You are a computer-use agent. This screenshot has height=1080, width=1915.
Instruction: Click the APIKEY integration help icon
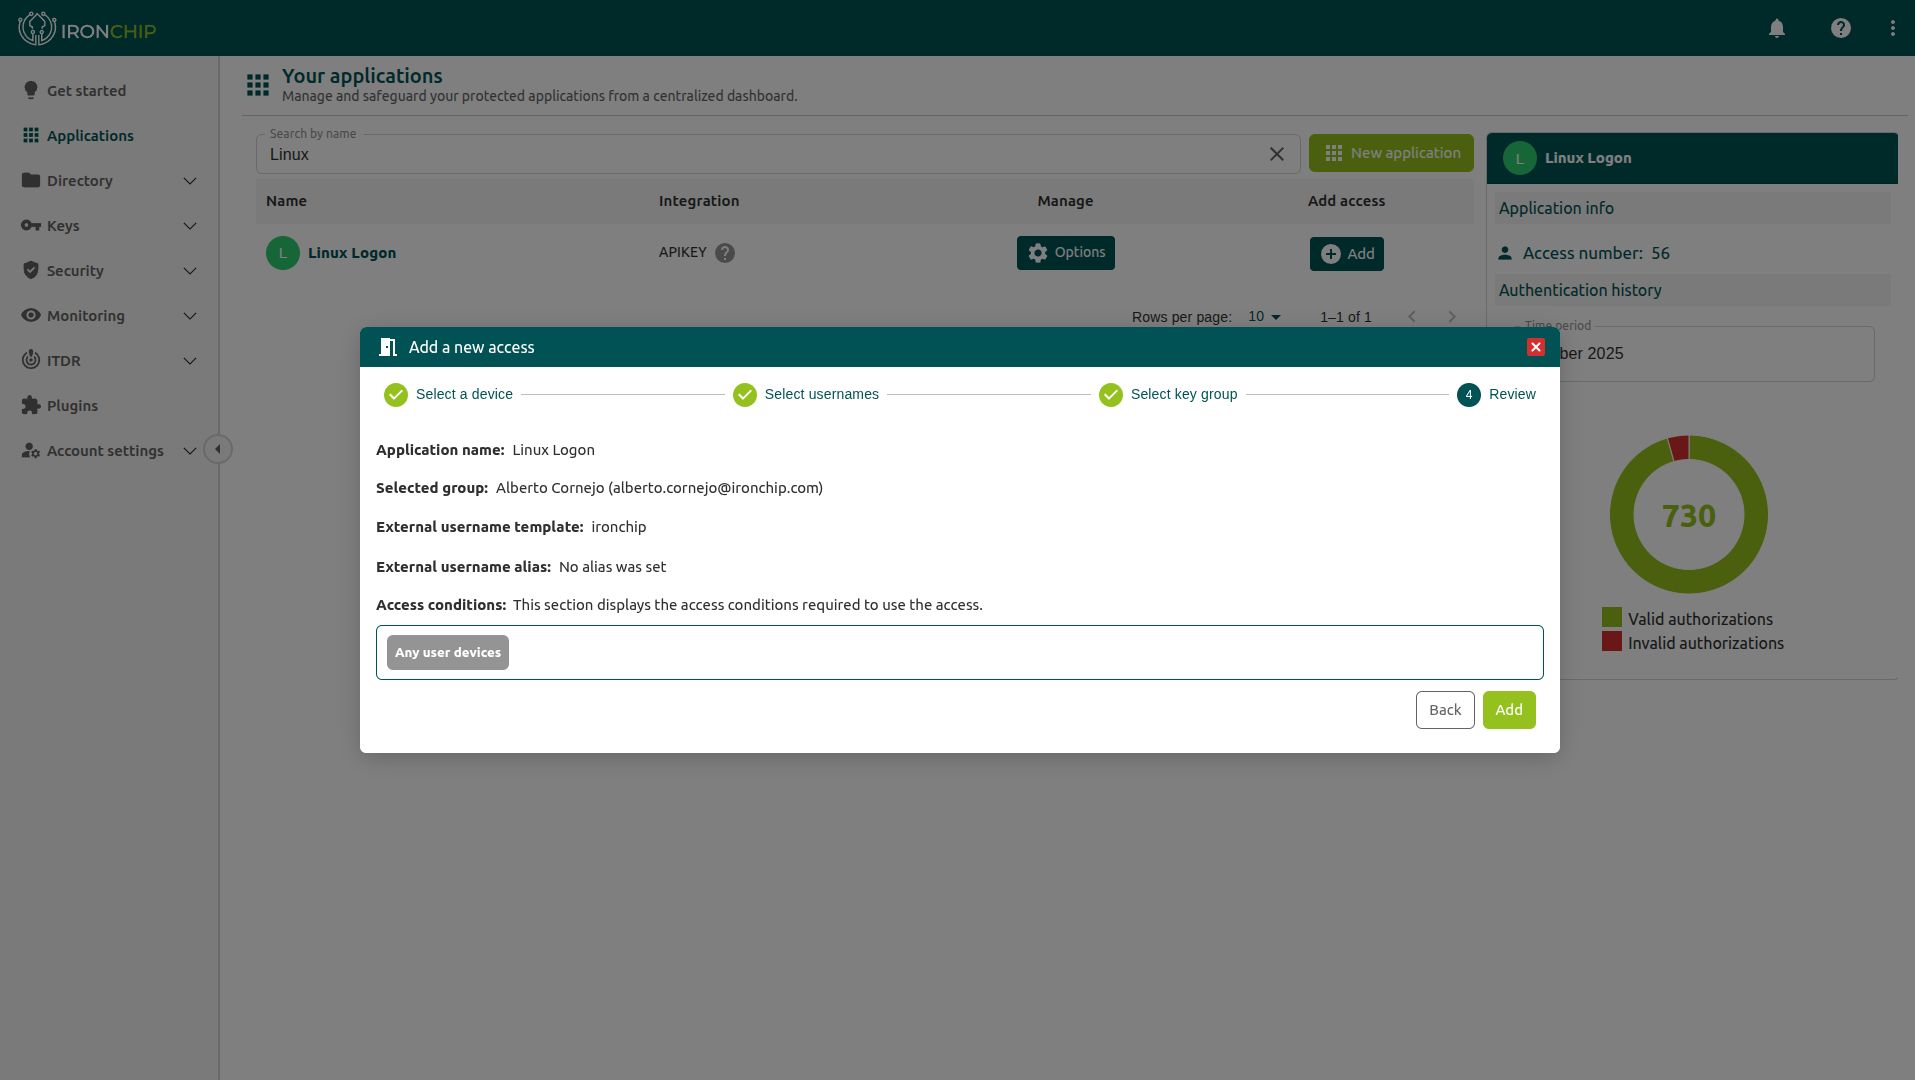(x=725, y=253)
